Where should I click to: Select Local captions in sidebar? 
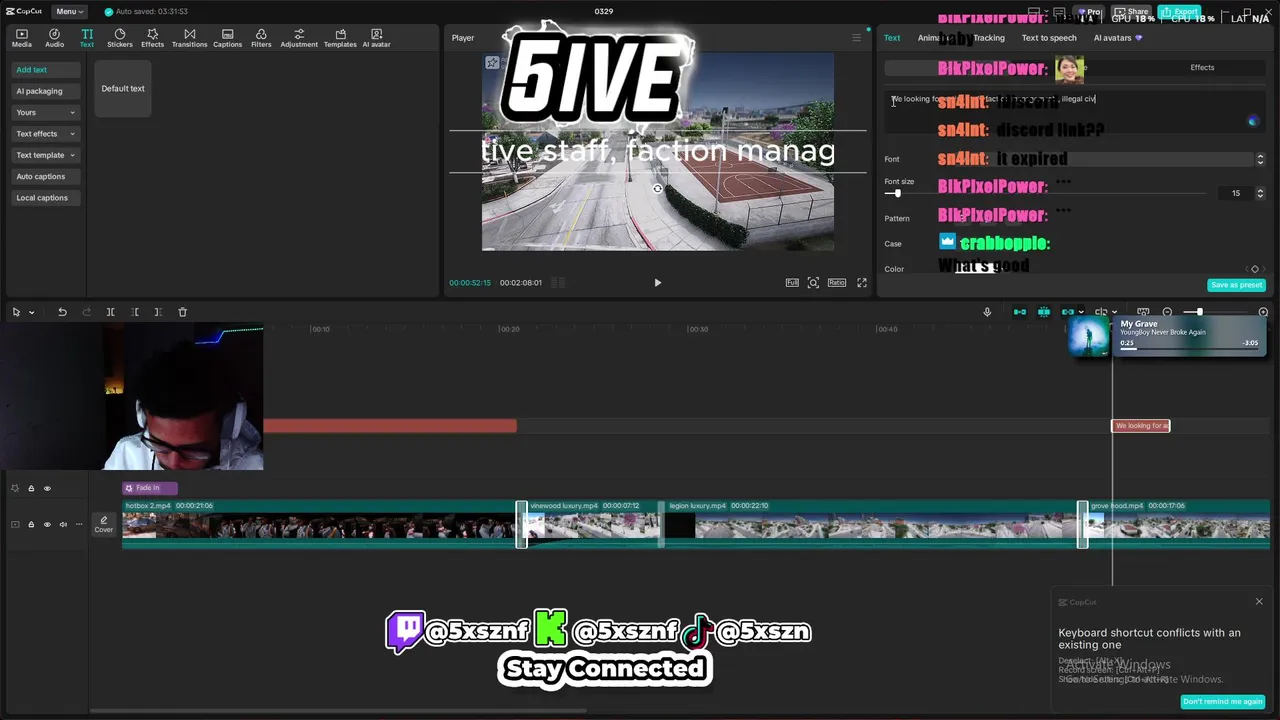tap(45, 198)
